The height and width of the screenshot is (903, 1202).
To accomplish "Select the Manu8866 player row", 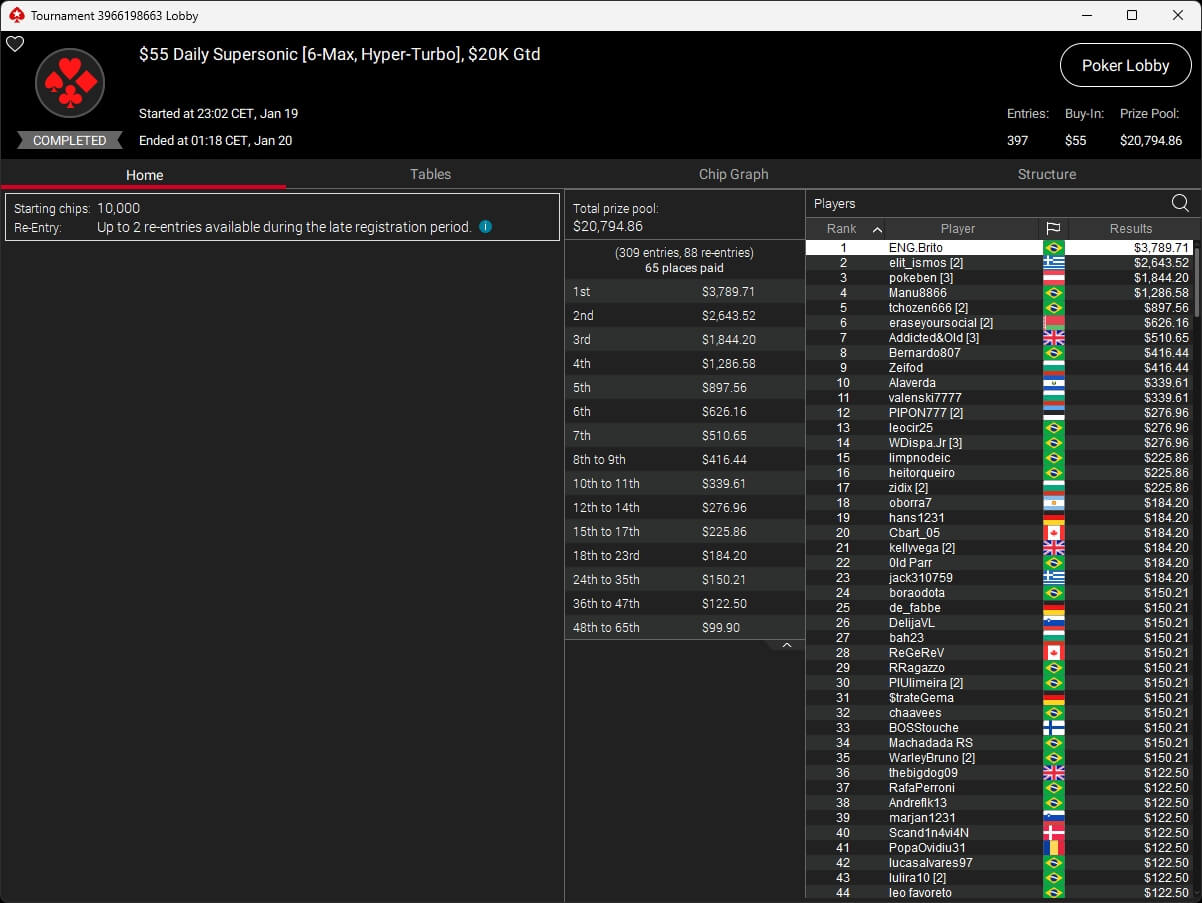I will point(917,293).
